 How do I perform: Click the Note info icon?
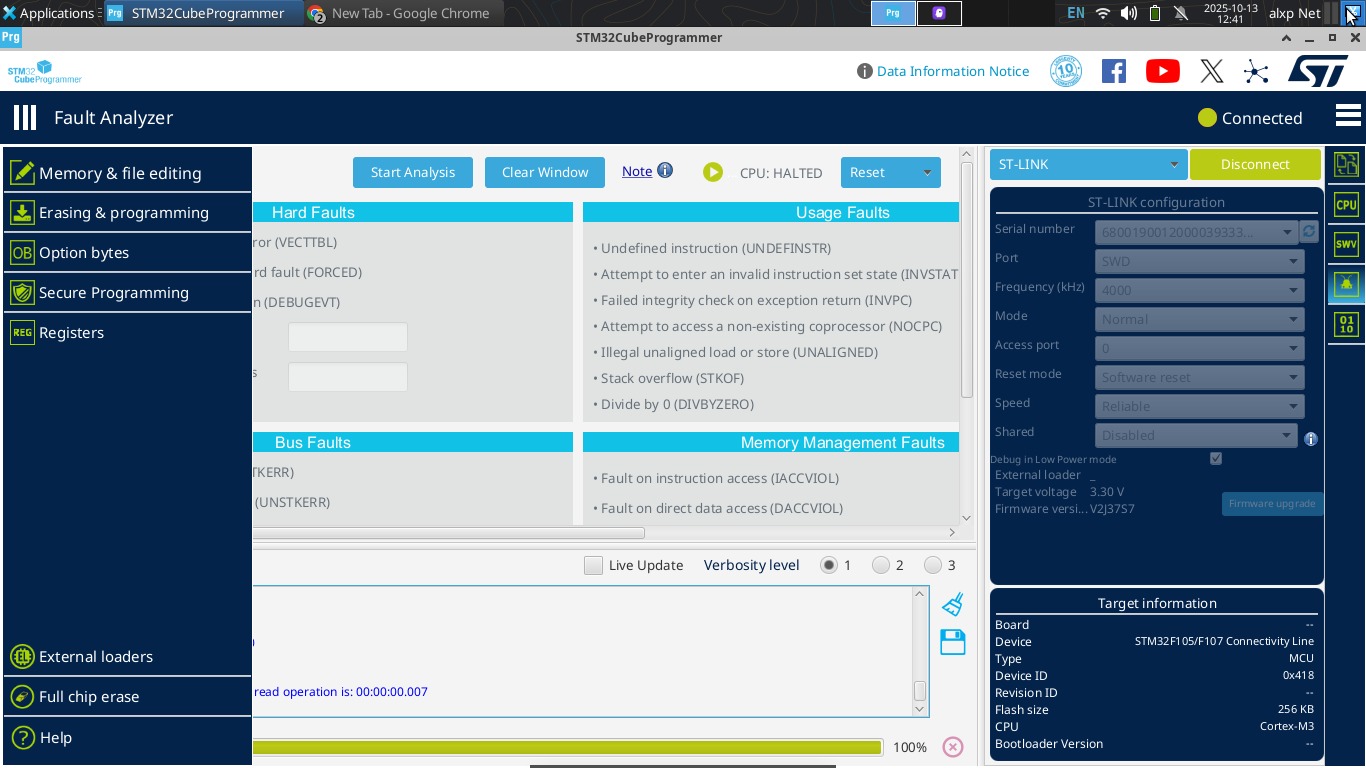tap(665, 171)
